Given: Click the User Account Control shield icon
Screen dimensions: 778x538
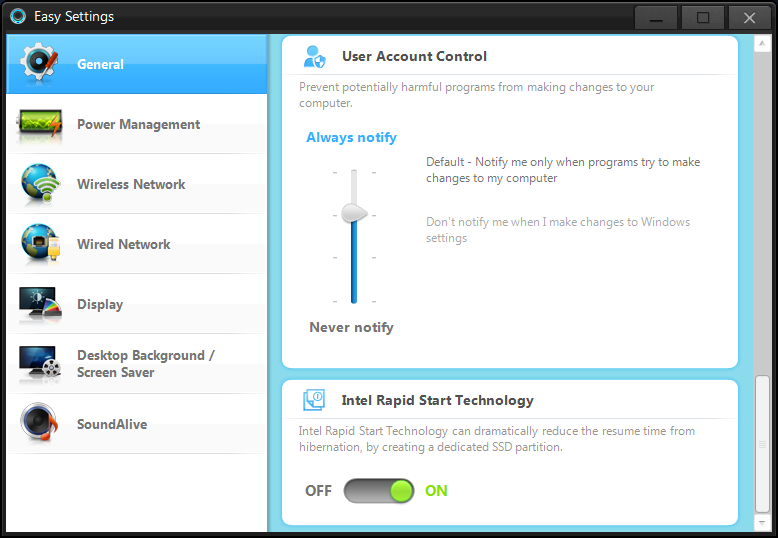Looking at the screenshot, I should (315, 57).
